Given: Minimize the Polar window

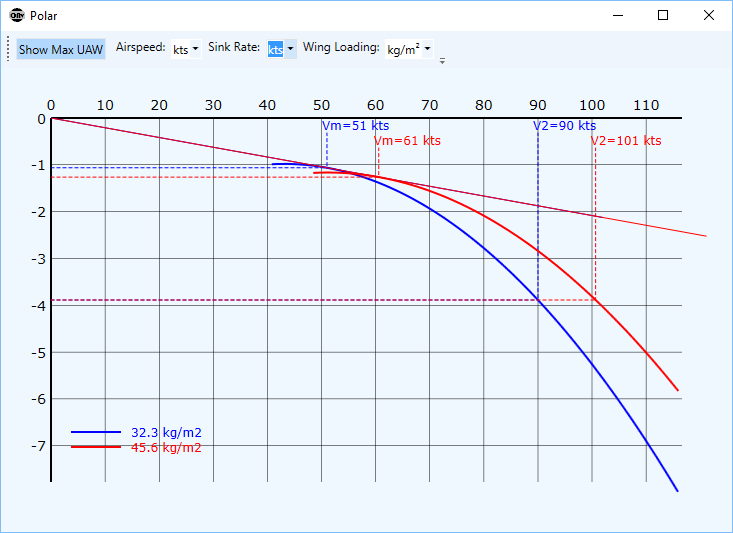Looking at the screenshot, I should 617,16.
